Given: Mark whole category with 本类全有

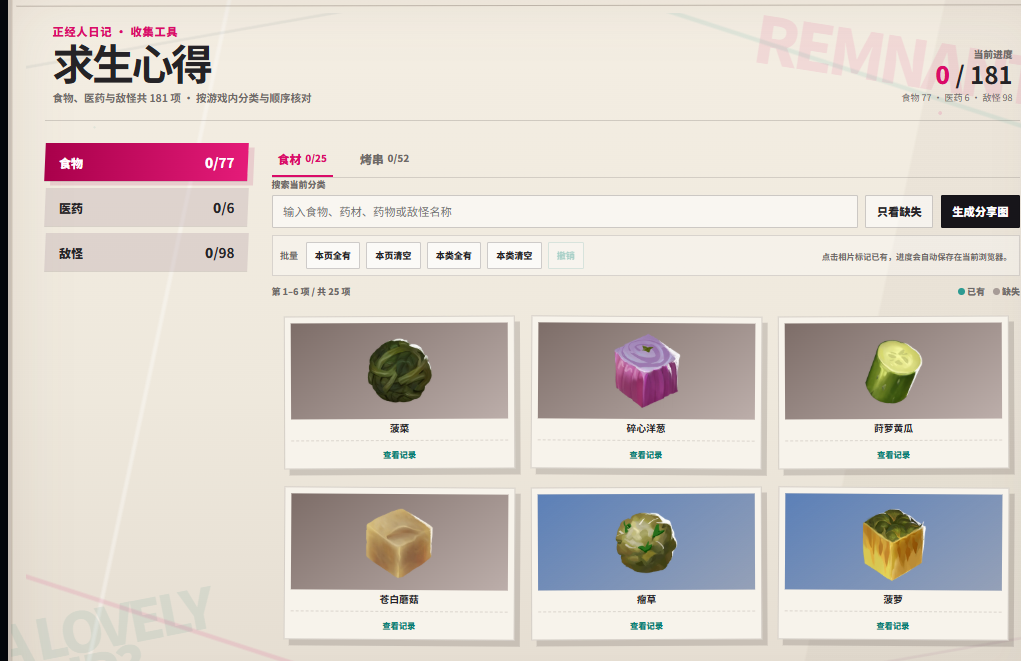Looking at the screenshot, I should pyautogui.click(x=453, y=256).
